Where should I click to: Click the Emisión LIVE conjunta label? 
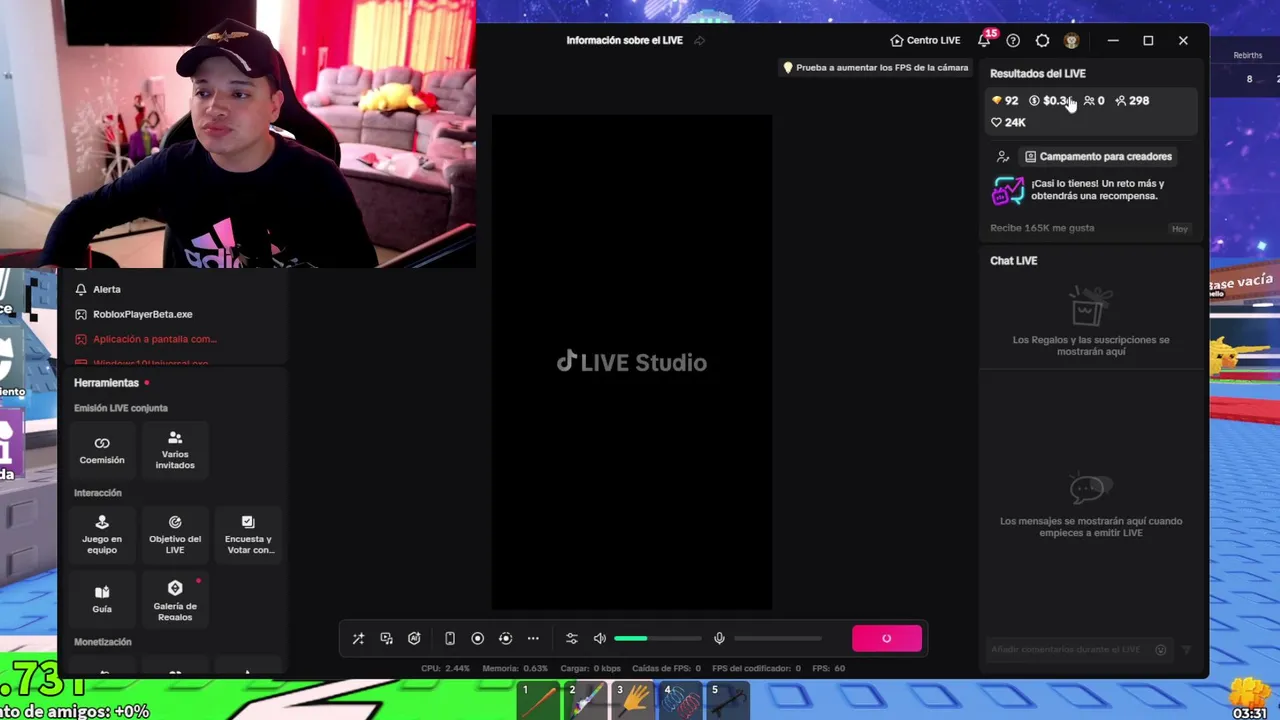[x=121, y=408]
